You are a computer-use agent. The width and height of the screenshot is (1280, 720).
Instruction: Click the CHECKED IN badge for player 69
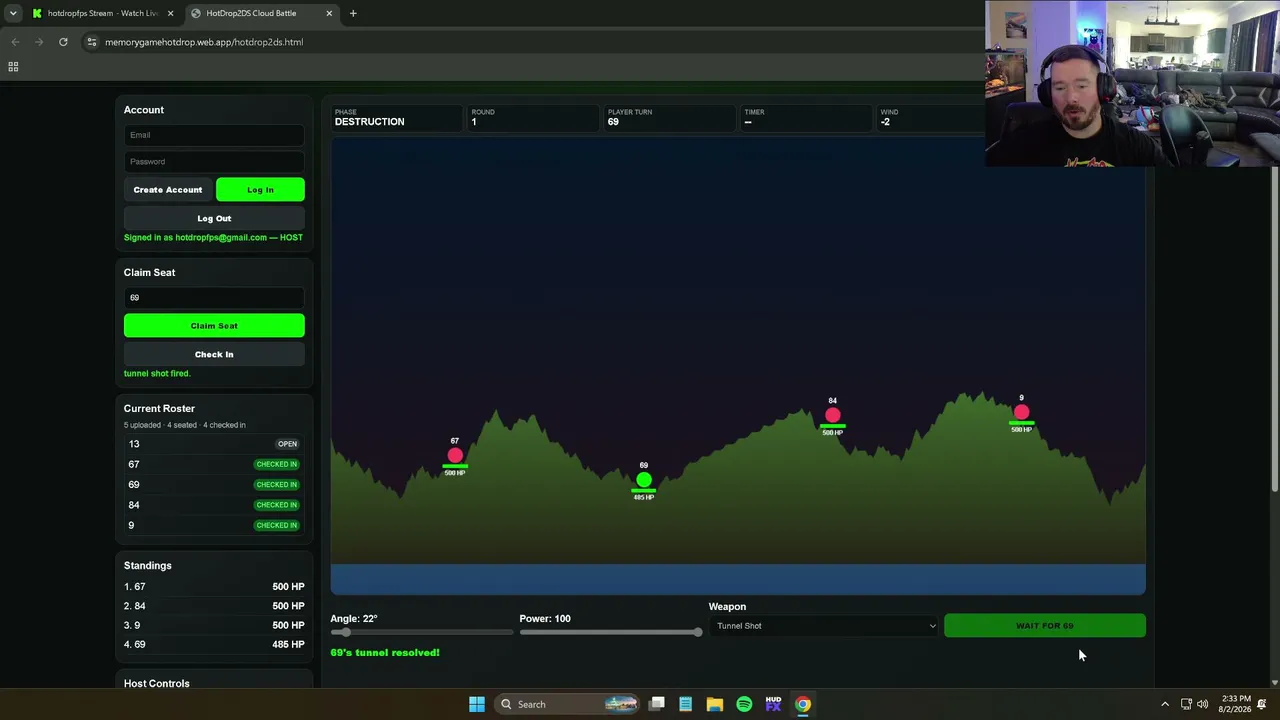pos(277,485)
